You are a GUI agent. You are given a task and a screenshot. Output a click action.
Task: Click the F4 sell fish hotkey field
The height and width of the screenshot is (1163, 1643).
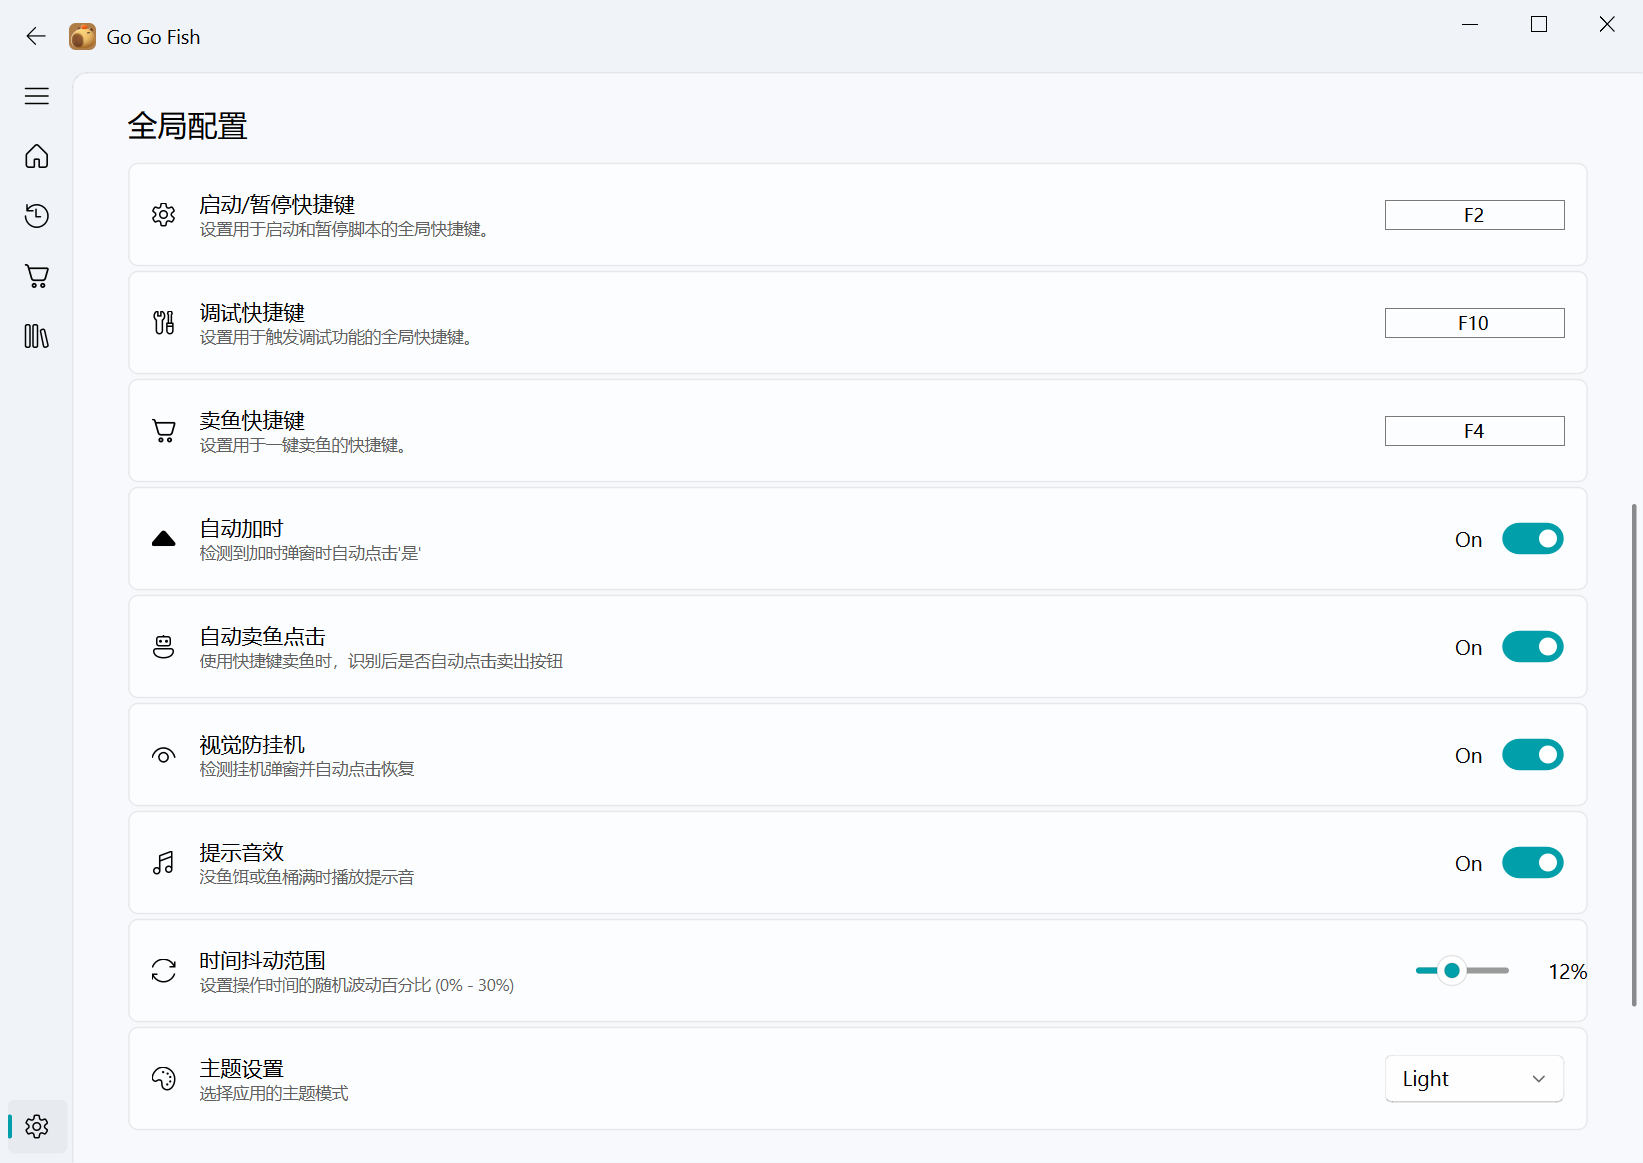pyautogui.click(x=1474, y=431)
